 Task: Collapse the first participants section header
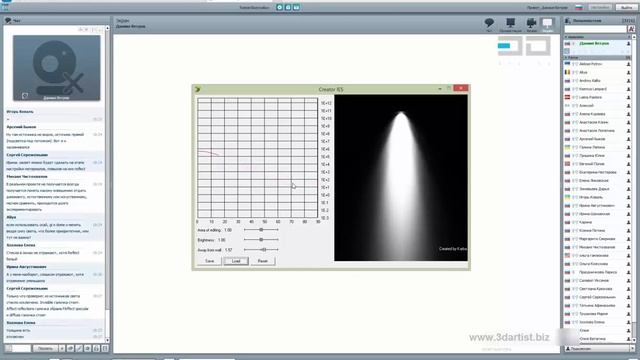[598, 37]
